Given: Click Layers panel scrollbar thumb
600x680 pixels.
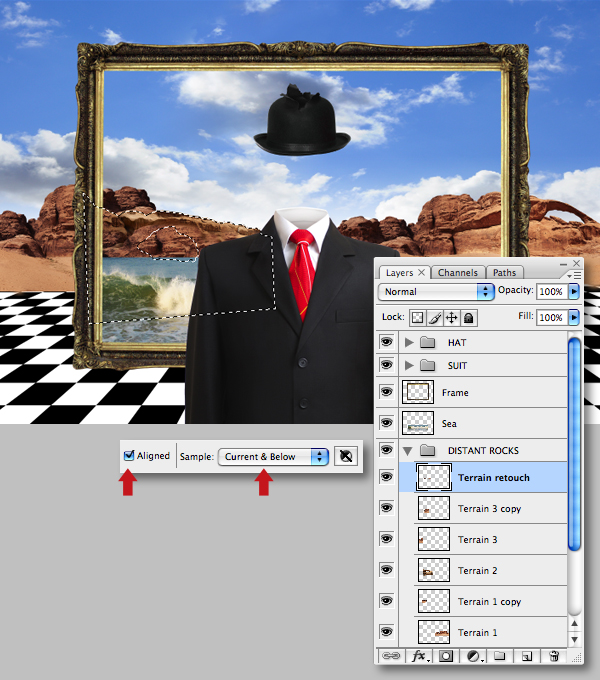Looking at the screenshot, I should click(574, 445).
